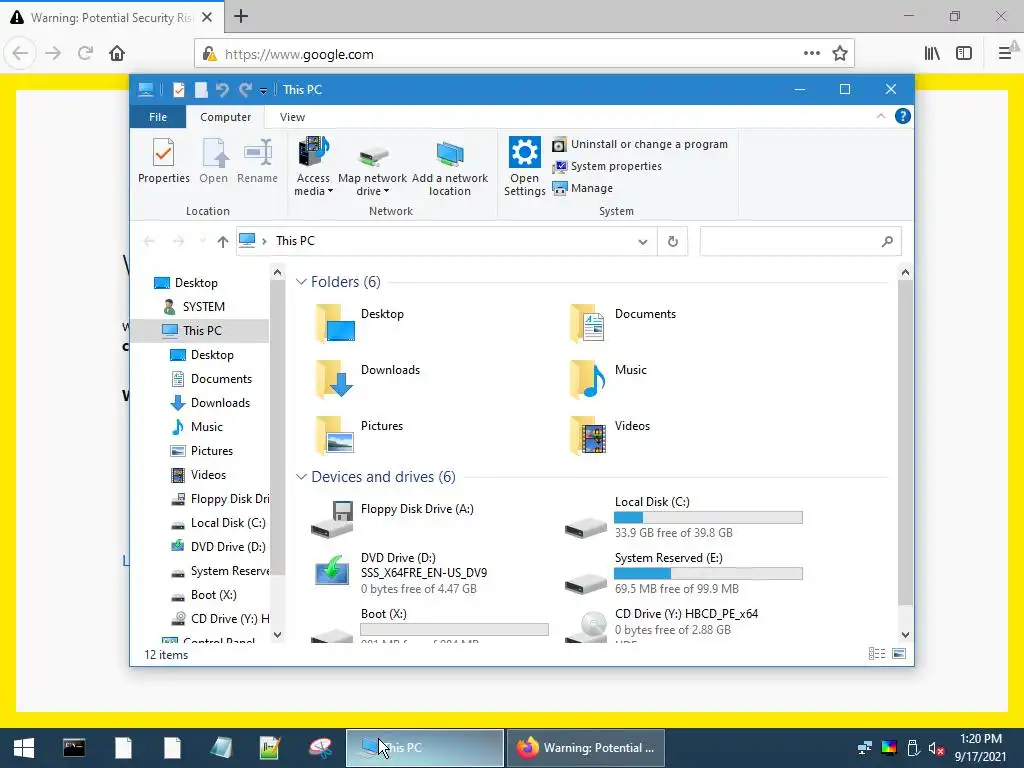1024x768 pixels.
Task: Open Command Prompt from taskbar
Action: [x=74, y=748]
